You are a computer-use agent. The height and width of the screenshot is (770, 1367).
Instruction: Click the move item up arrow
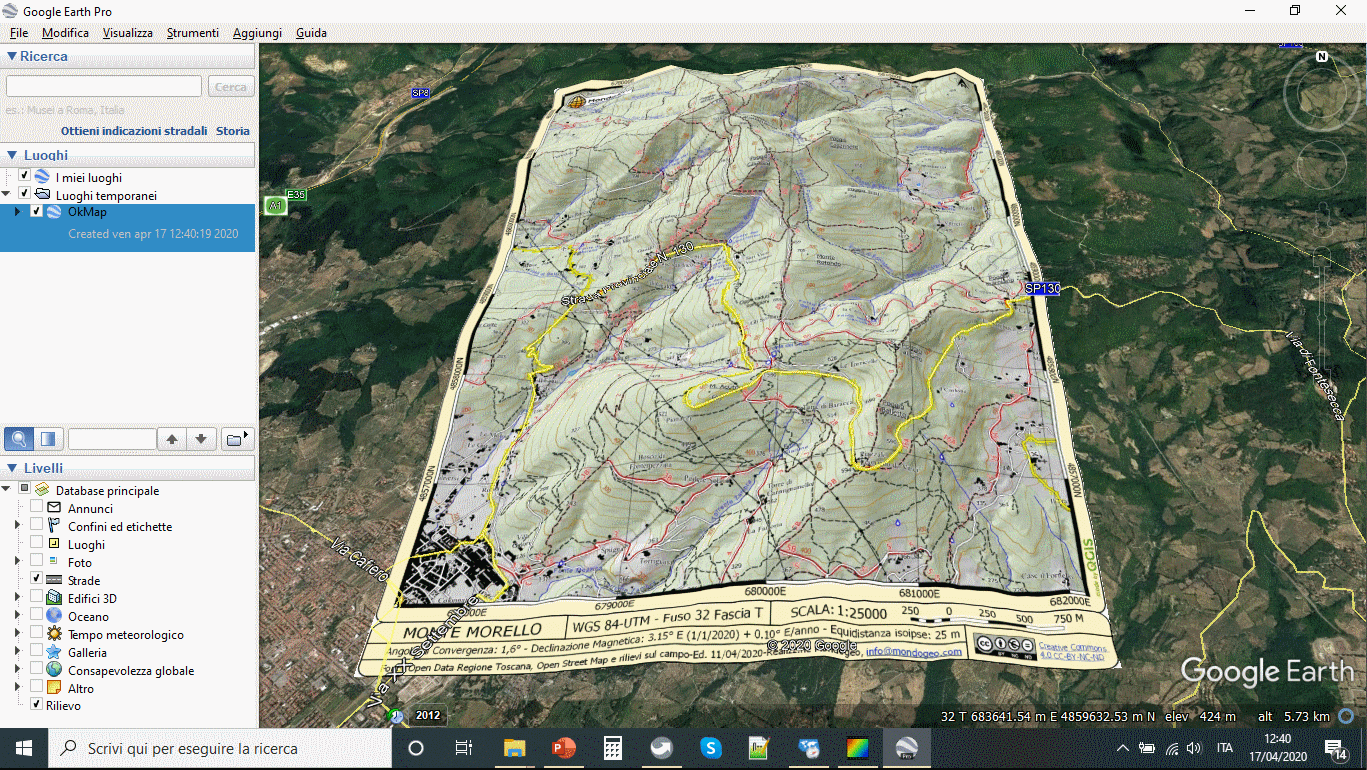pos(172,438)
